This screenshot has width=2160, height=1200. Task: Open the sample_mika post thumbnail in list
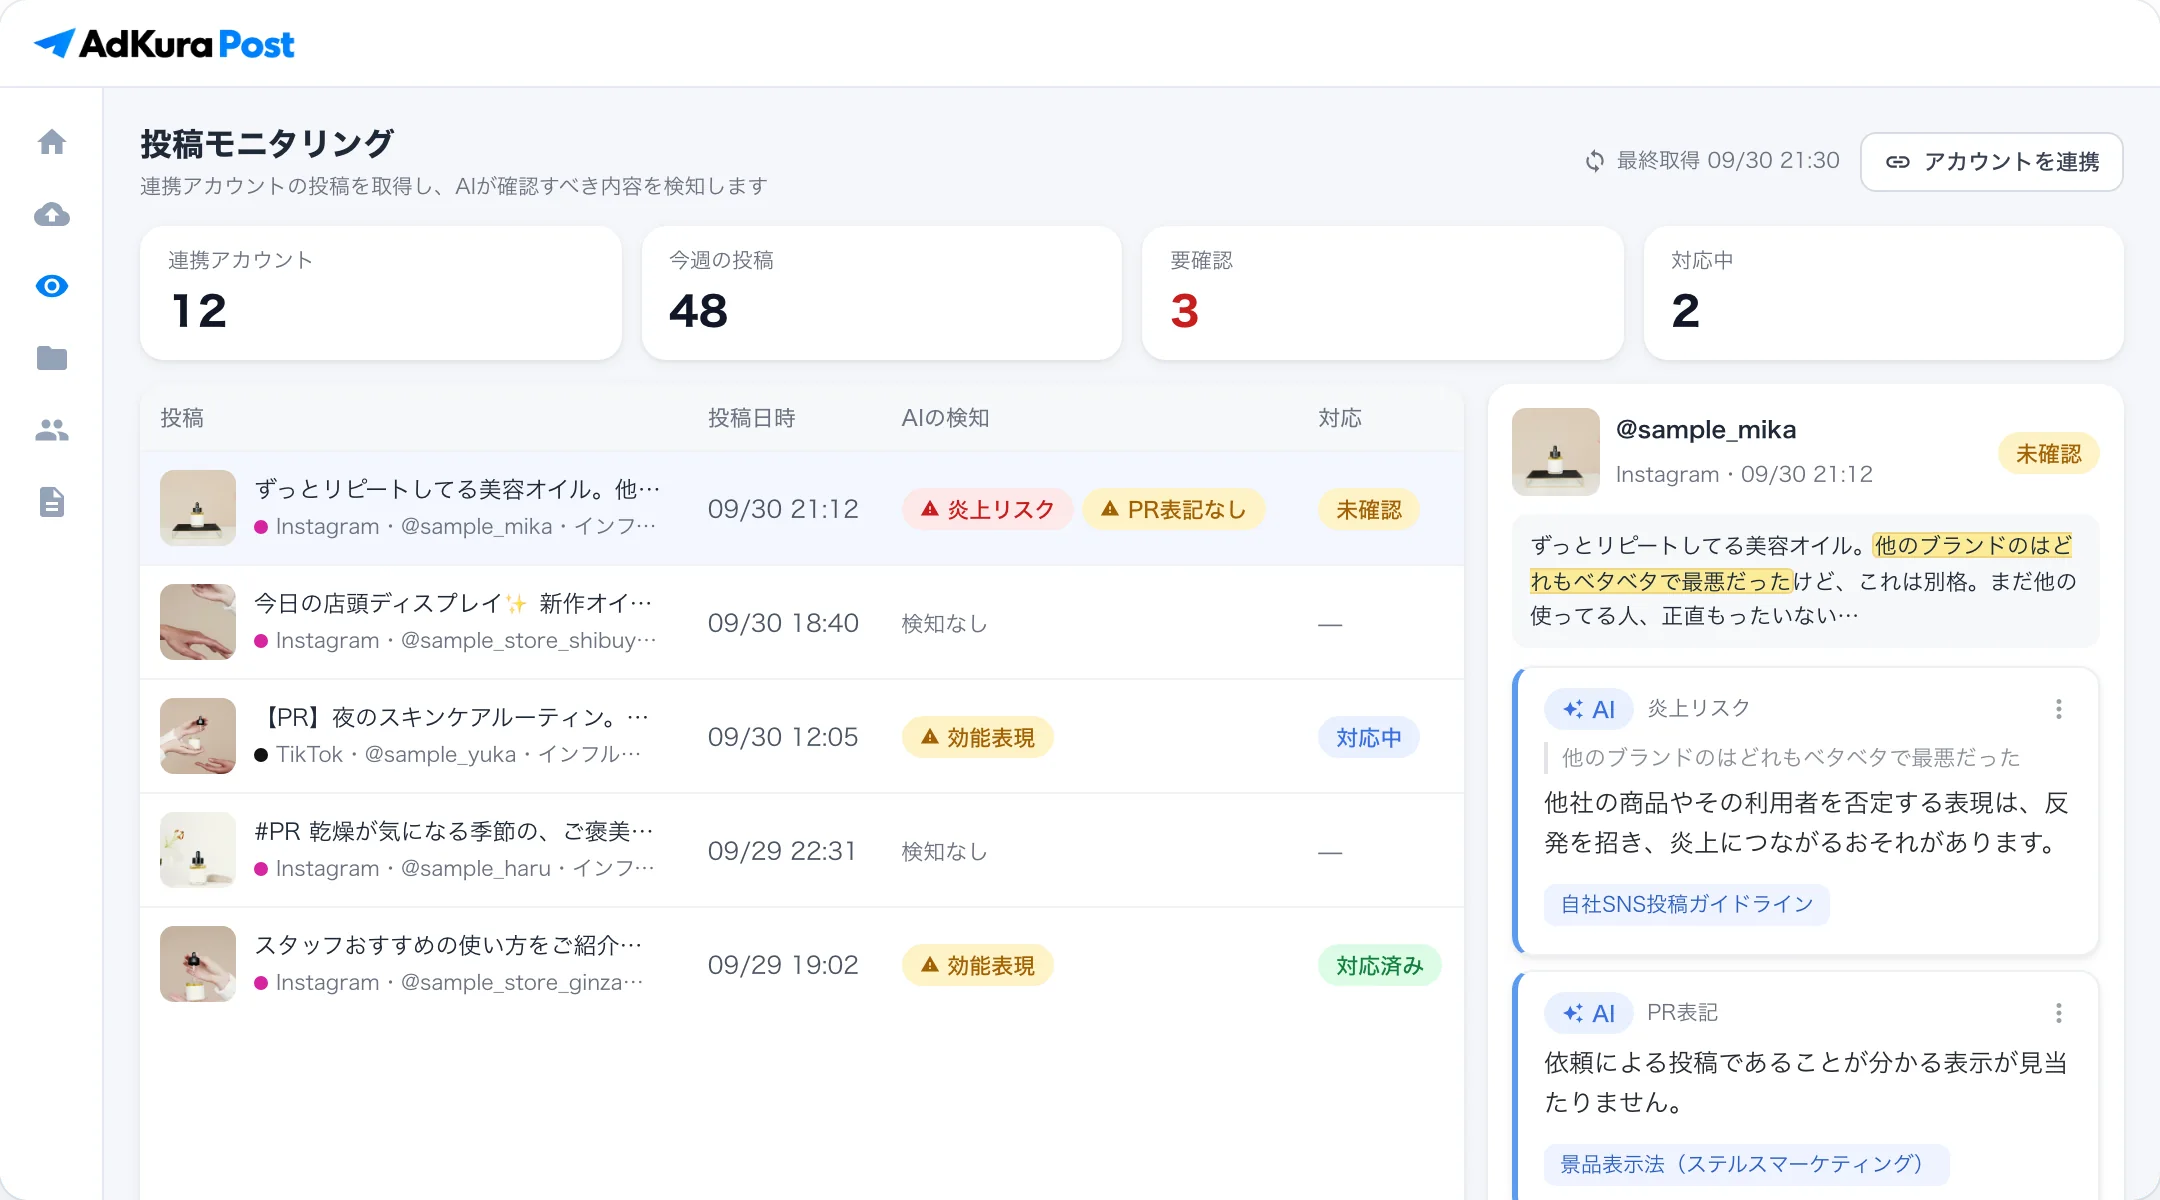198,508
